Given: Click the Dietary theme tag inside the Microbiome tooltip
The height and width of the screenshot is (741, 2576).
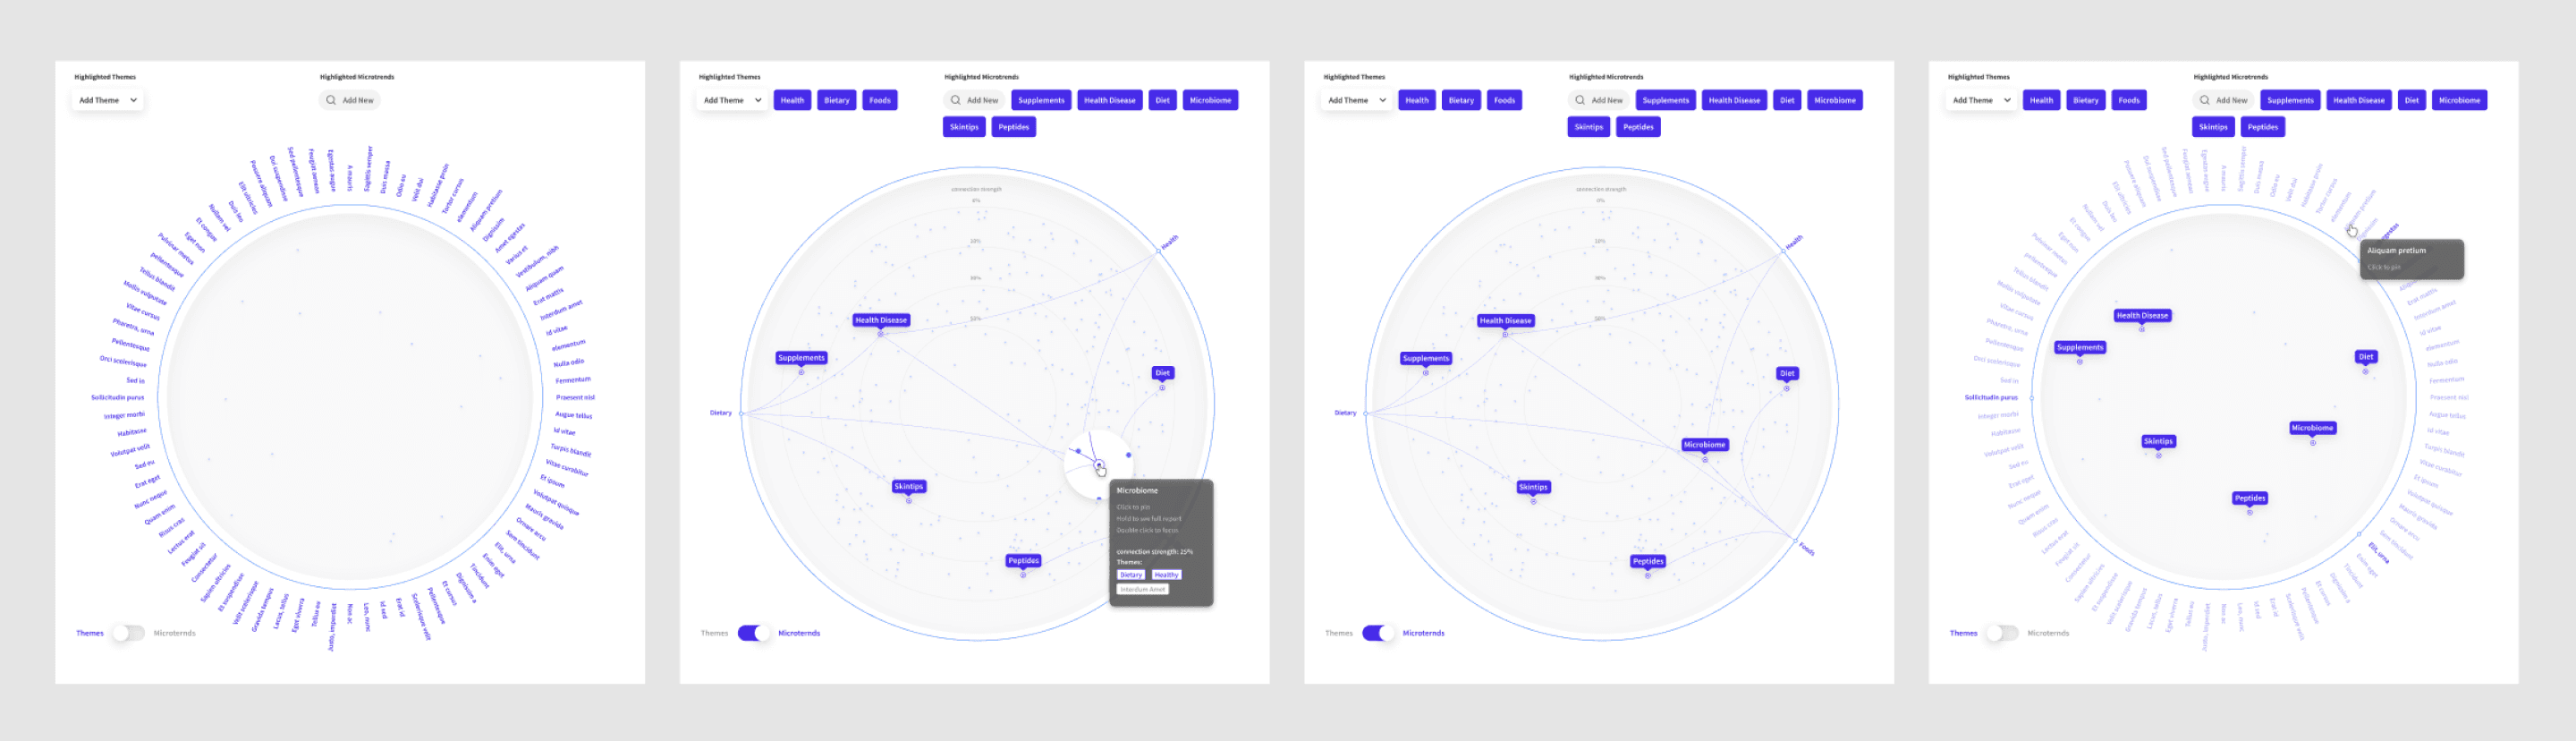Looking at the screenshot, I should coord(1131,575).
